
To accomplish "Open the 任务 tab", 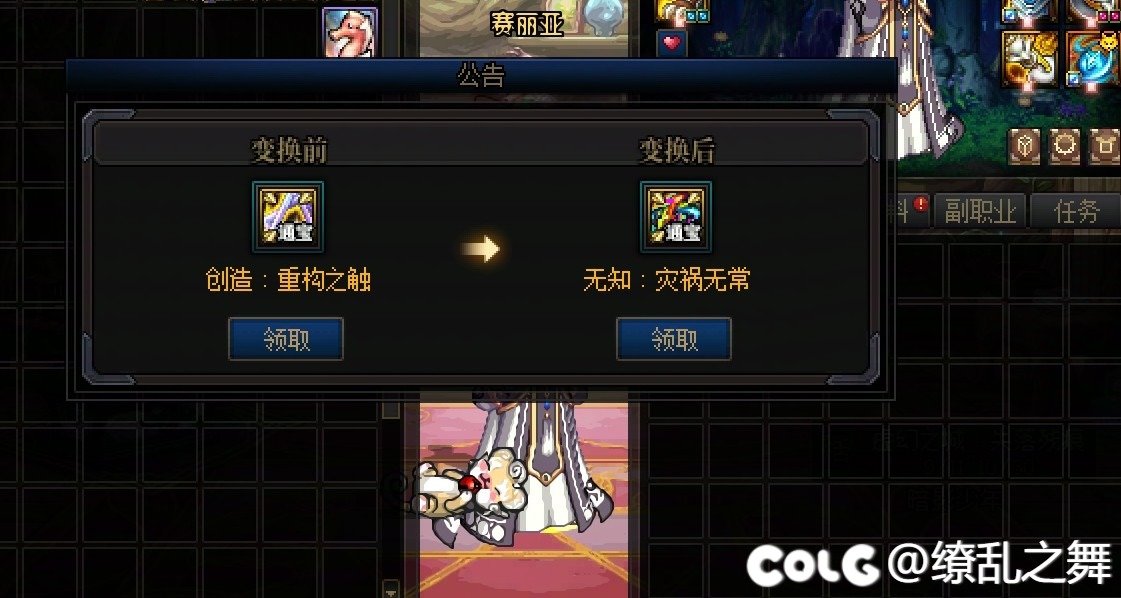I will coord(1076,211).
